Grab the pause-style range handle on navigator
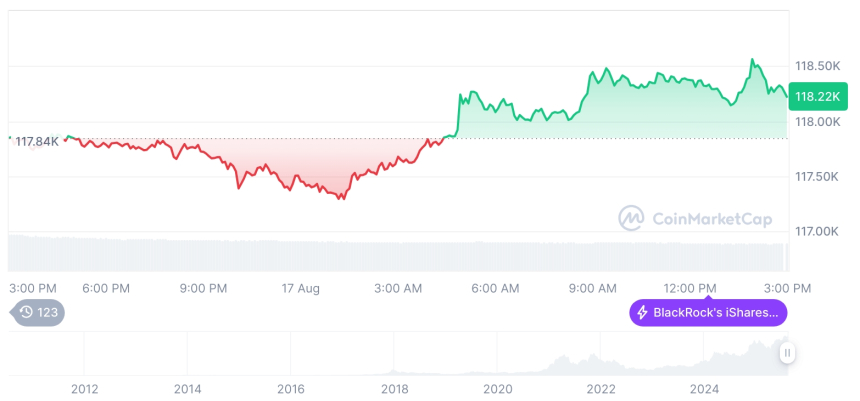Screen dimensions: 860x401 787,352
